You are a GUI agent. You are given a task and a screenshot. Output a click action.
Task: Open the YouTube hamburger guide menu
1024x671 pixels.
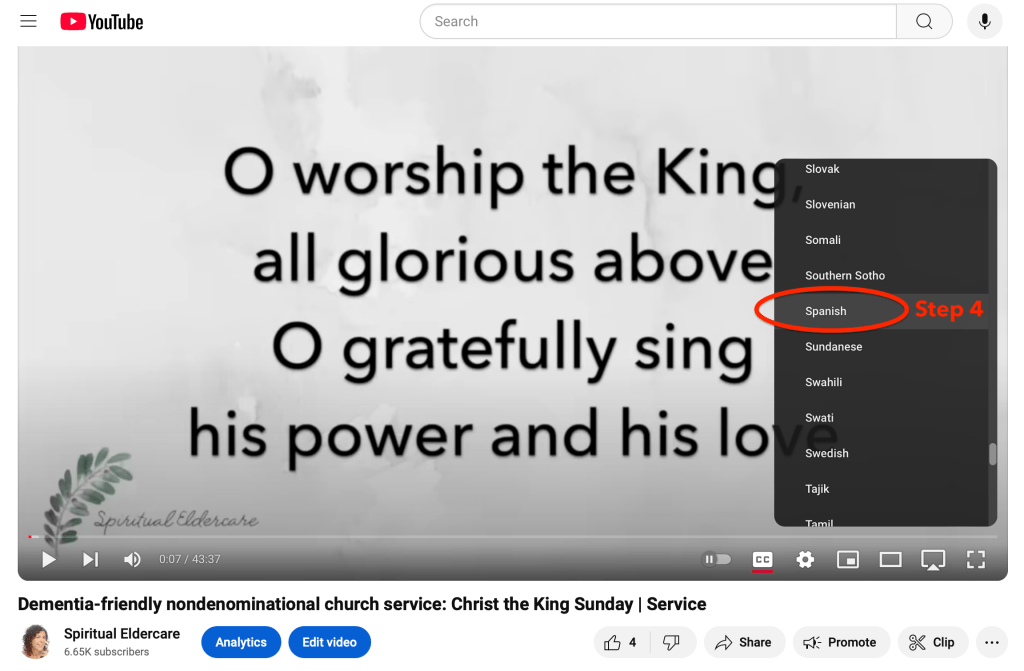pyautogui.click(x=28, y=22)
